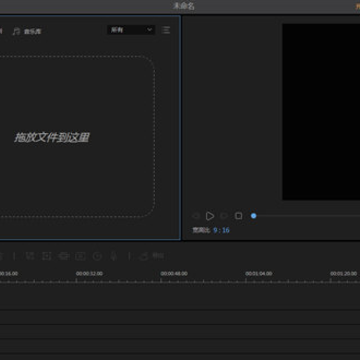Start voiceover with the microphone icon
Image resolution: width=360 pixels, height=360 pixels.
click(114, 256)
